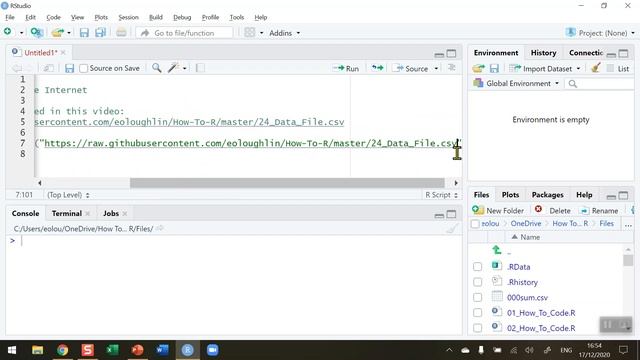Tick the .RData file checkbox

tap(477, 267)
